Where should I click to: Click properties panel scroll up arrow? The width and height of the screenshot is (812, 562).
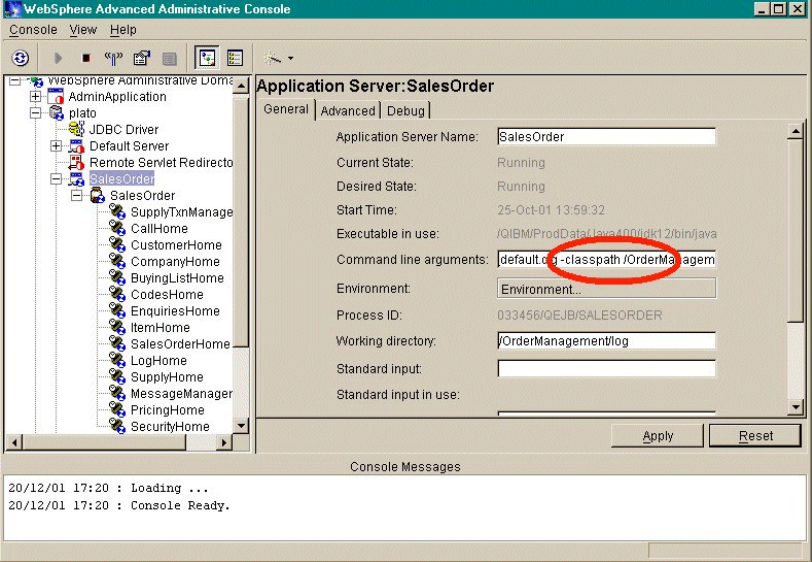[795, 131]
